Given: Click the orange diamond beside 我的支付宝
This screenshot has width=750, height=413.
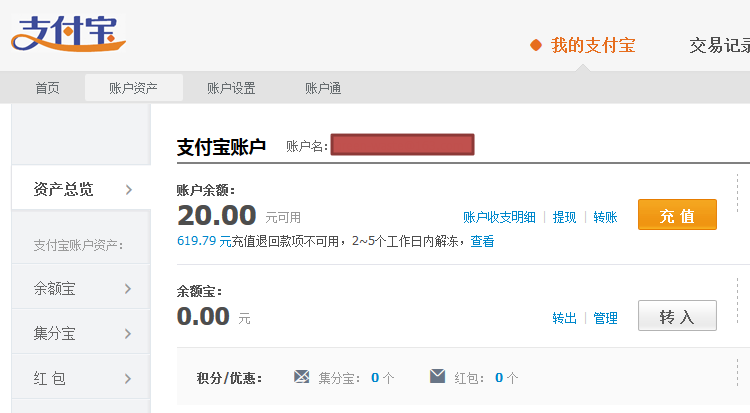Looking at the screenshot, I should [536, 46].
